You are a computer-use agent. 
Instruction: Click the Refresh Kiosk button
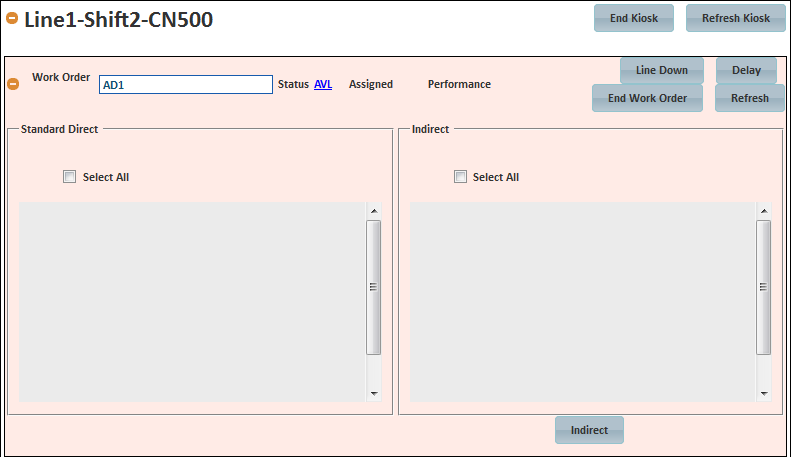pyautogui.click(x=736, y=18)
